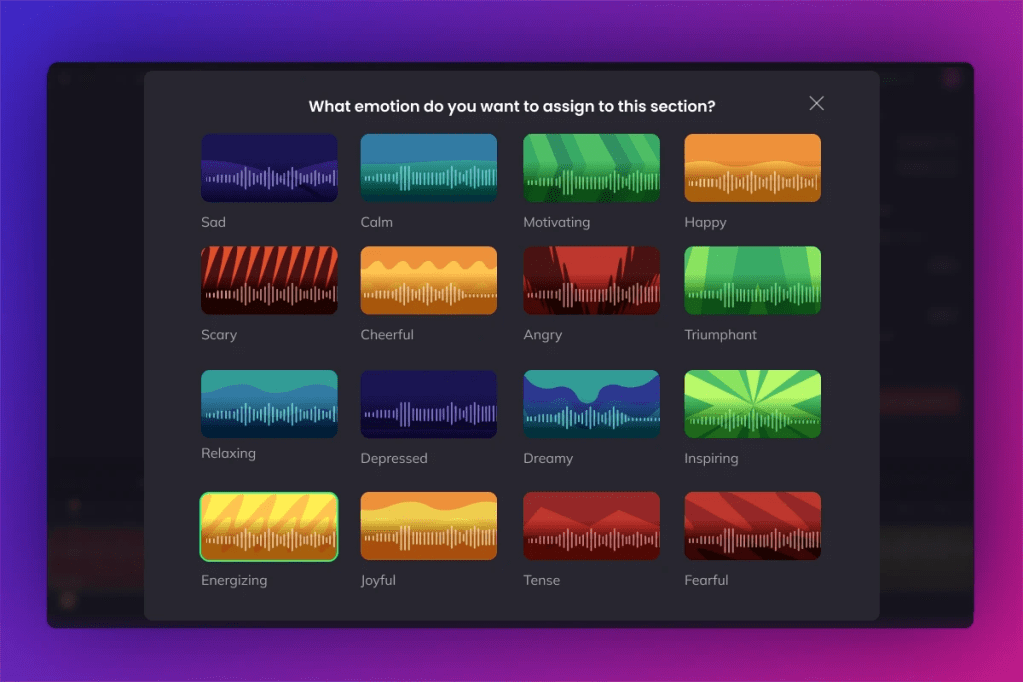Click the Scary emotion card

coord(269,281)
